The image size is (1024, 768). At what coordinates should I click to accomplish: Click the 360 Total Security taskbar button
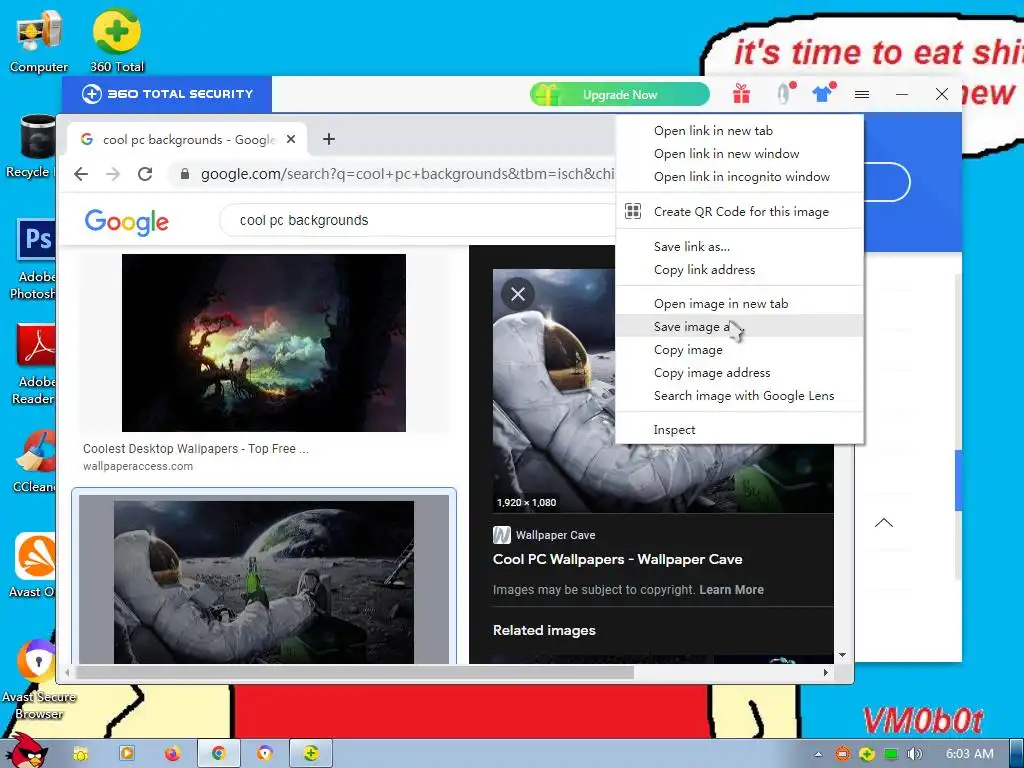(x=311, y=754)
